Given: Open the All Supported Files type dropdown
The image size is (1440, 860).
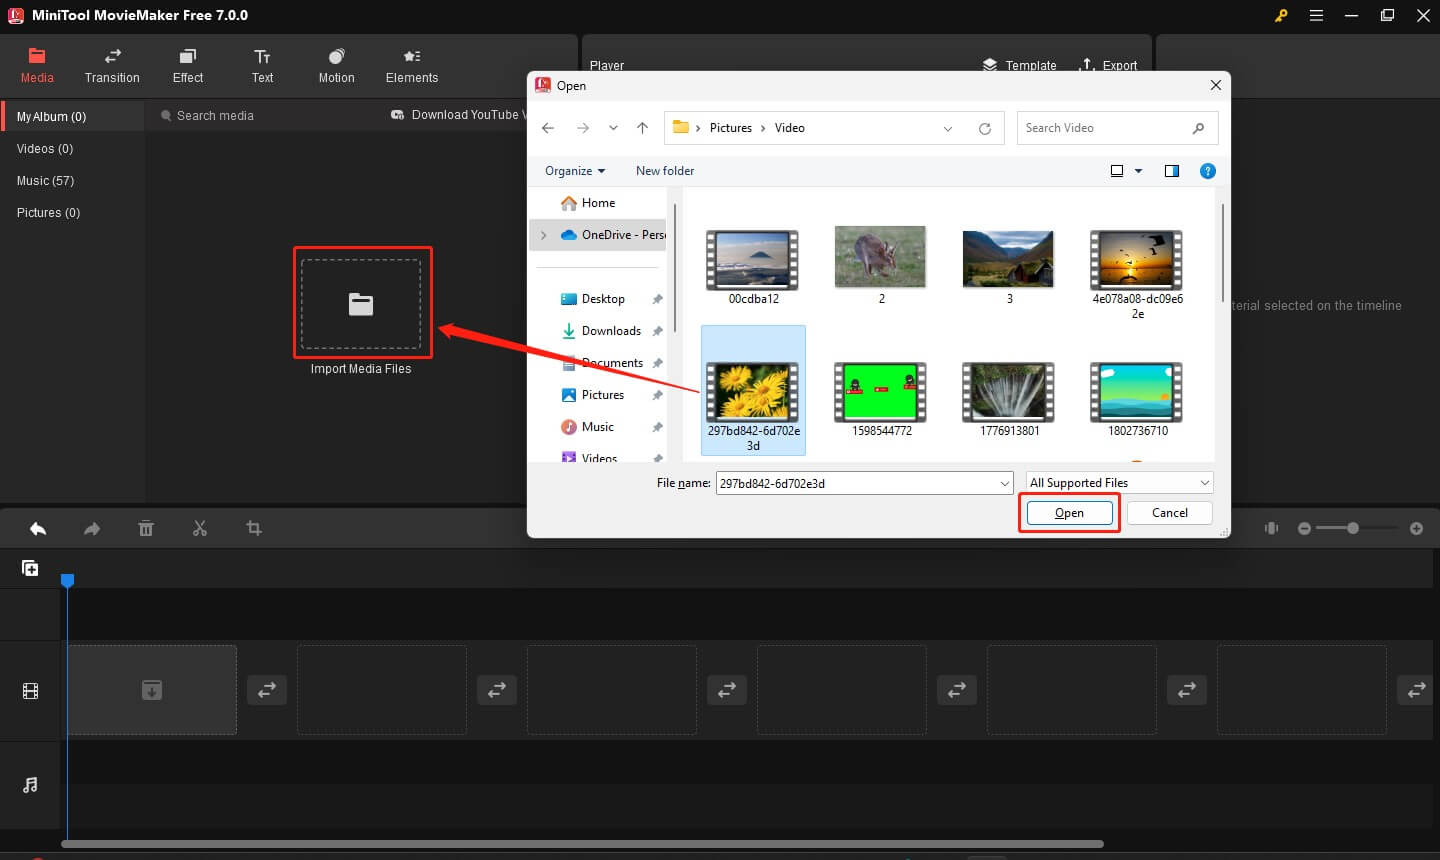Looking at the screenshot, I should 1119,483.
